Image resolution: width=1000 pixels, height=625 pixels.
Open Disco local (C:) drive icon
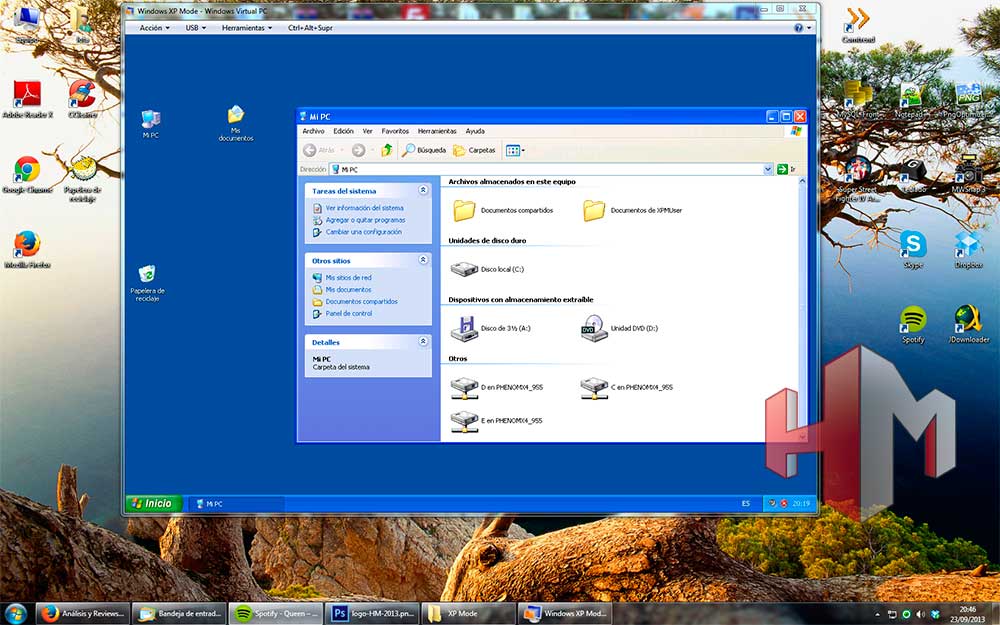pyautogui.click(x=464, y=269)
